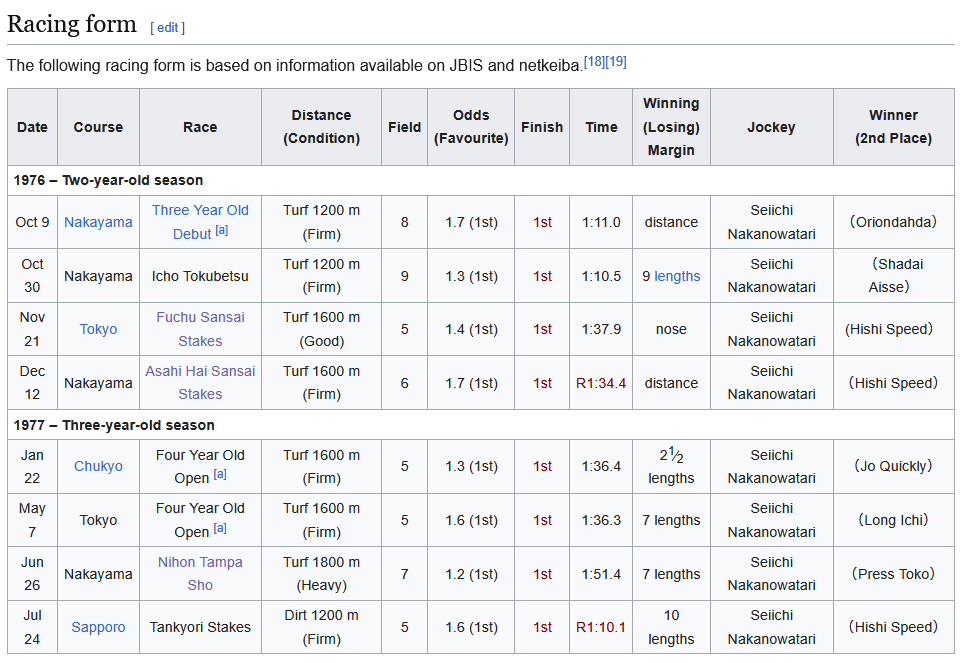Screen dimensions: 963x663
Task: Click record time R1:10.1
Action: [x=601, y=627]
